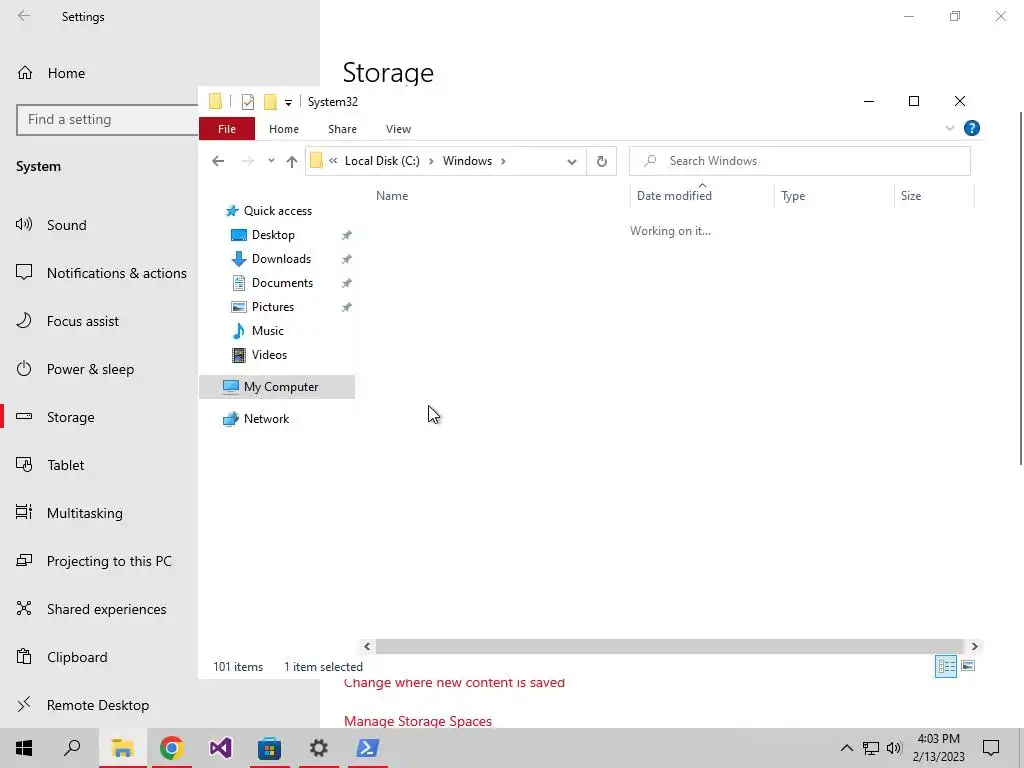The width and height of the screenshot is (1024, 768).
Task: Open the Share ribbon tab
Action: coord(342,129)
